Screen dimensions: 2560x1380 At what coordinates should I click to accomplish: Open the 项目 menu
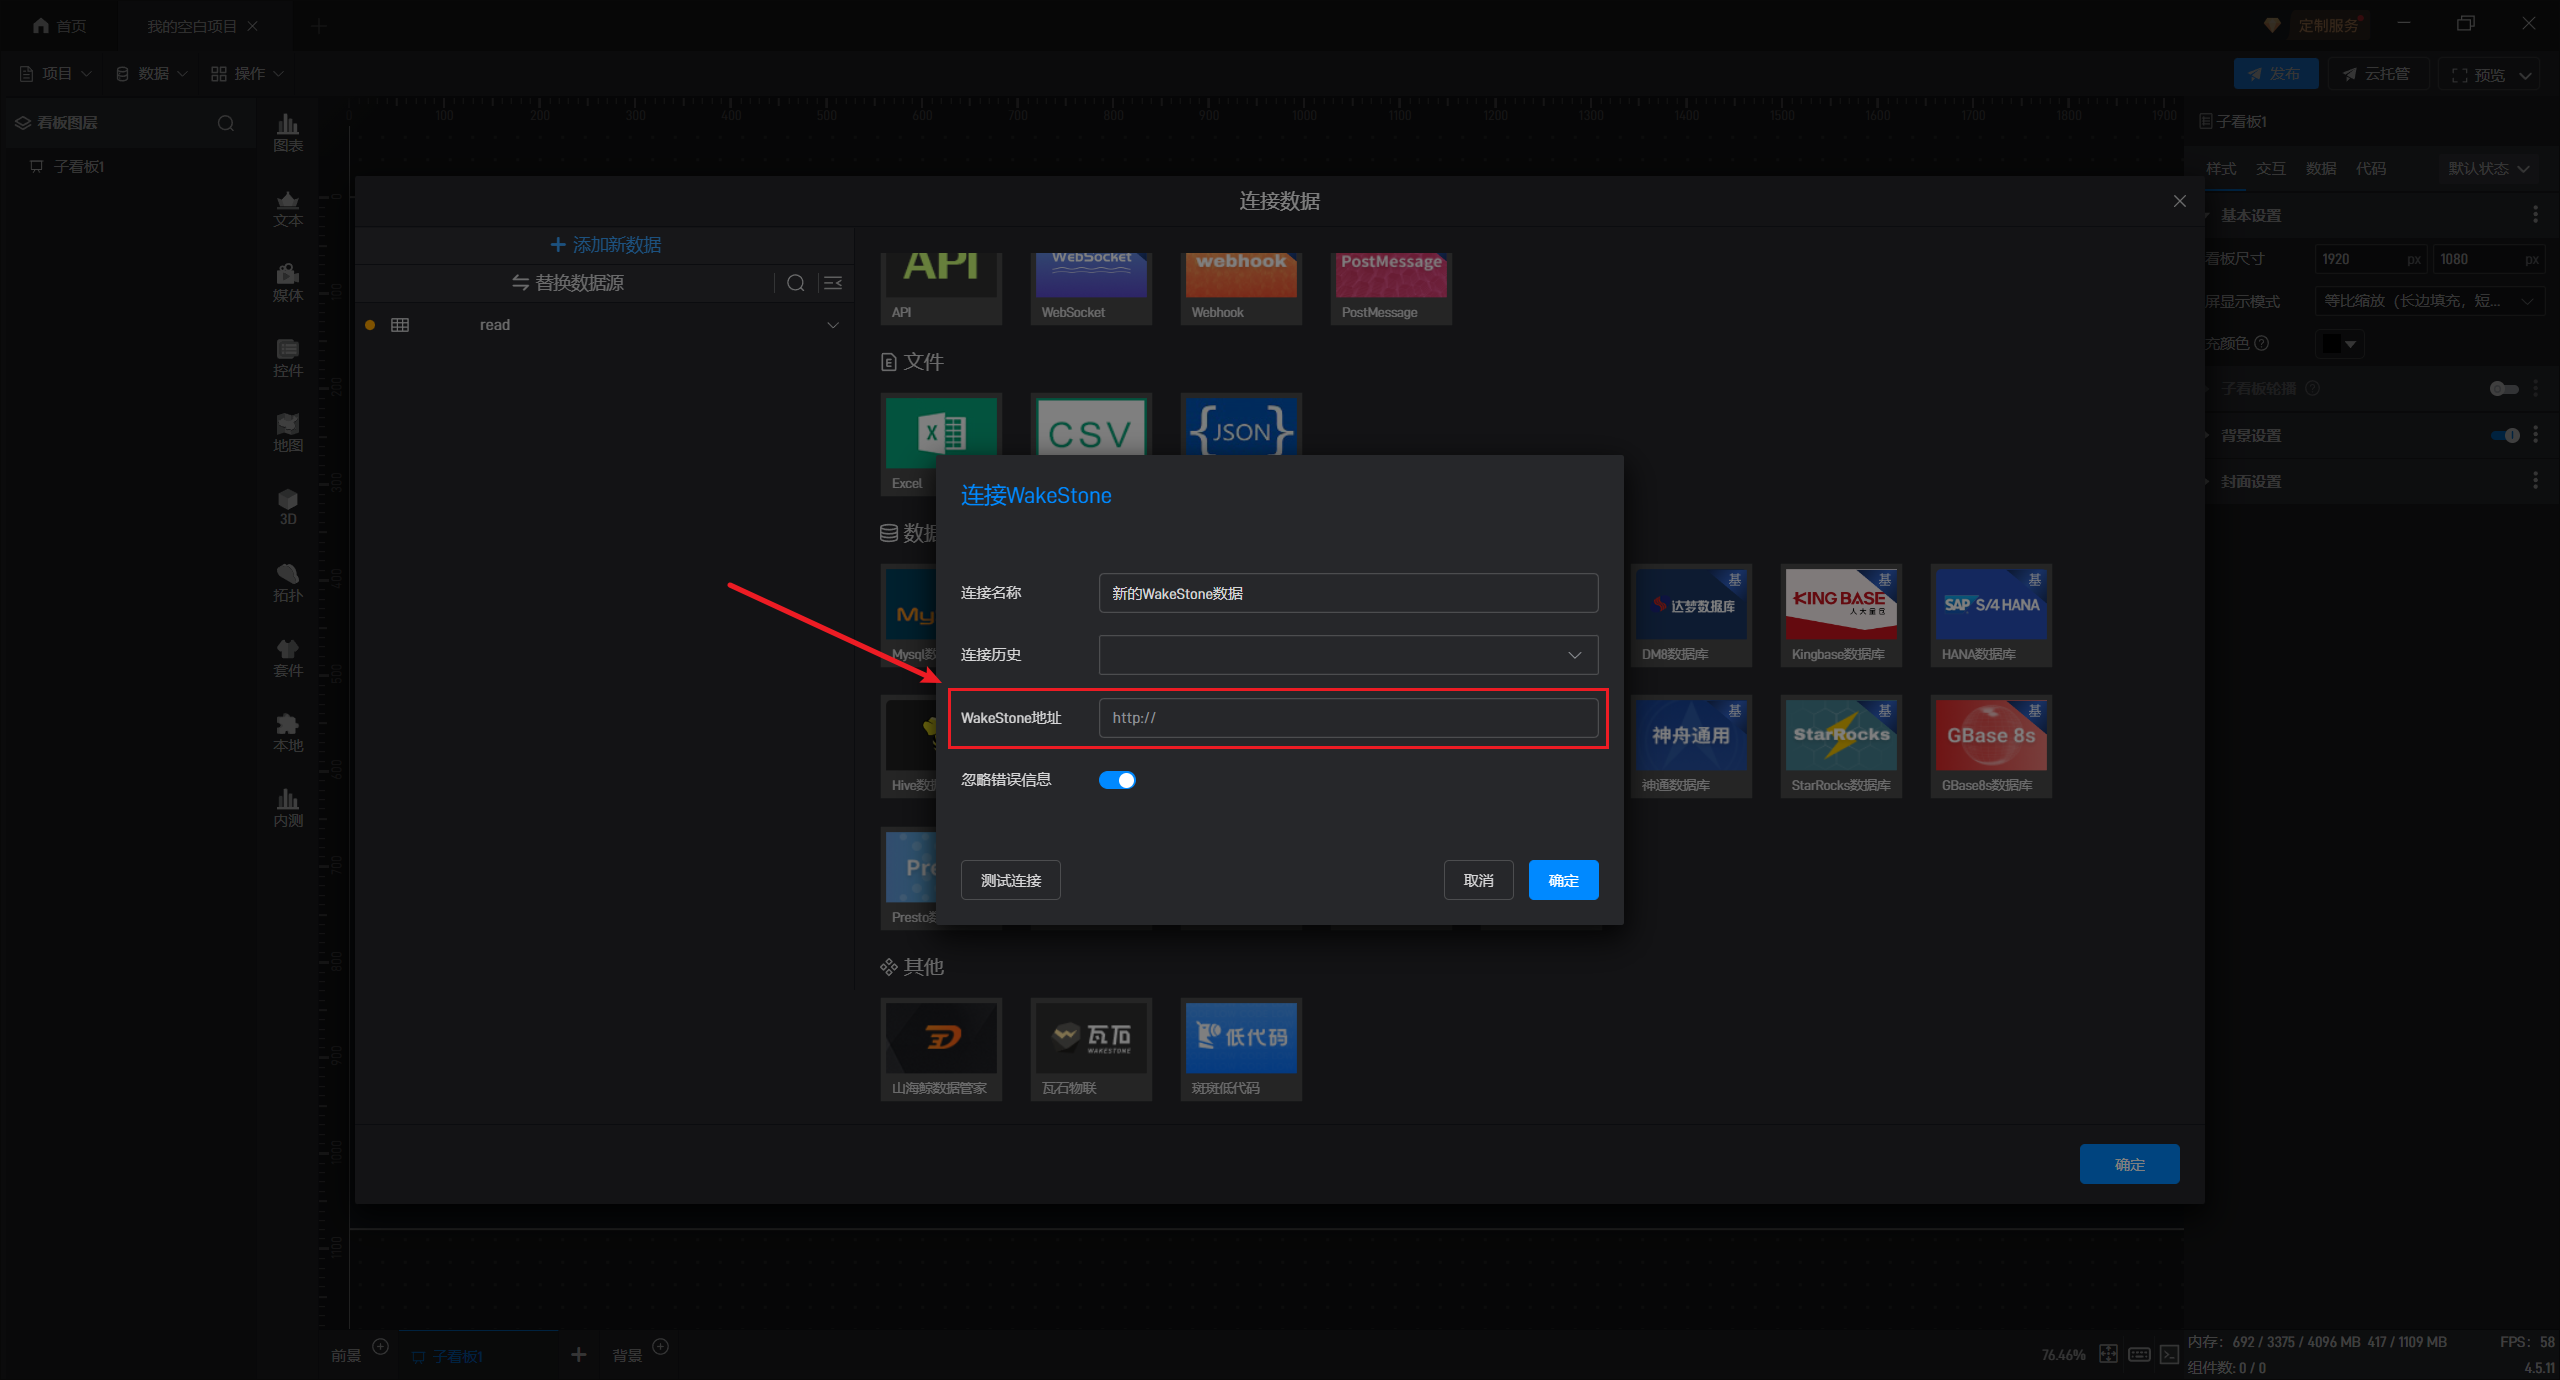click(x=56, y=74)
